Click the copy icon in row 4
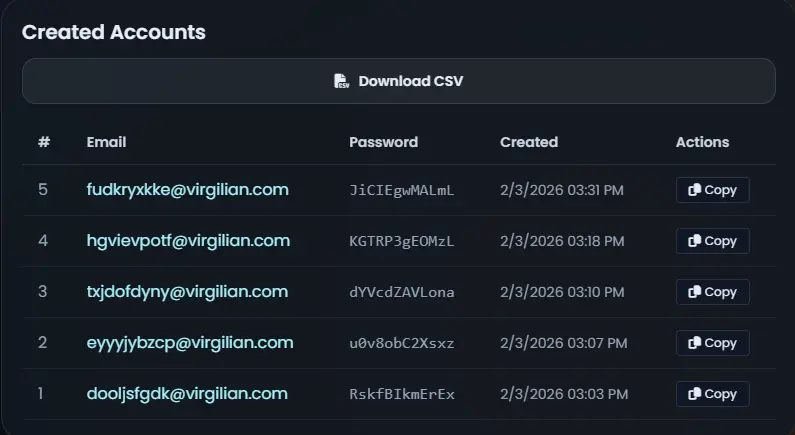The height and width of the screenshot is (435, 795). click(694, 241)
